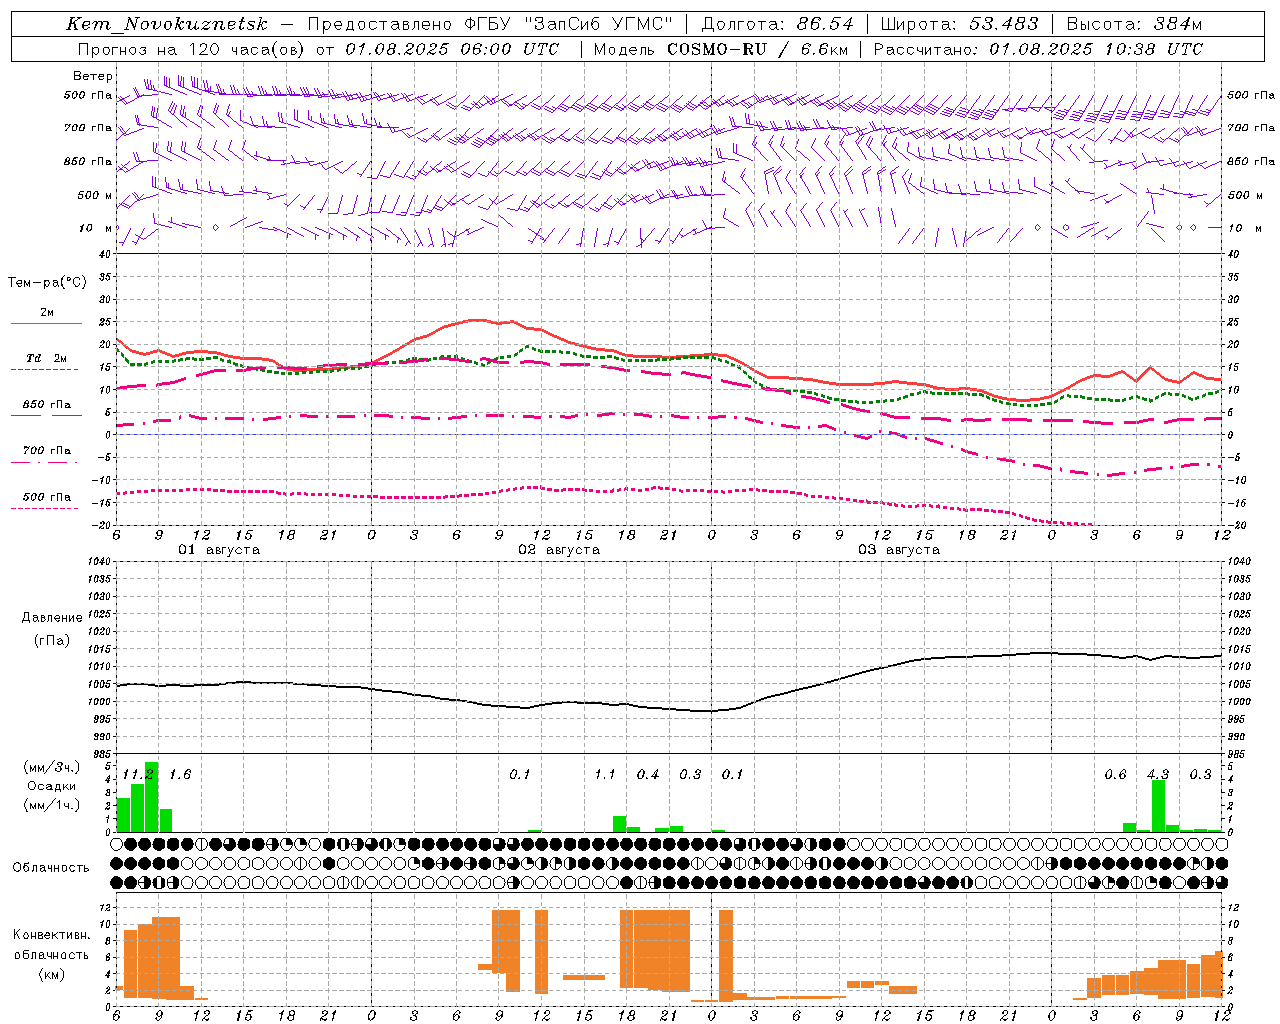This screenshot has width=1280, height=1024.
Task: Click the "01 августа" date label
Action: [219, 550]
